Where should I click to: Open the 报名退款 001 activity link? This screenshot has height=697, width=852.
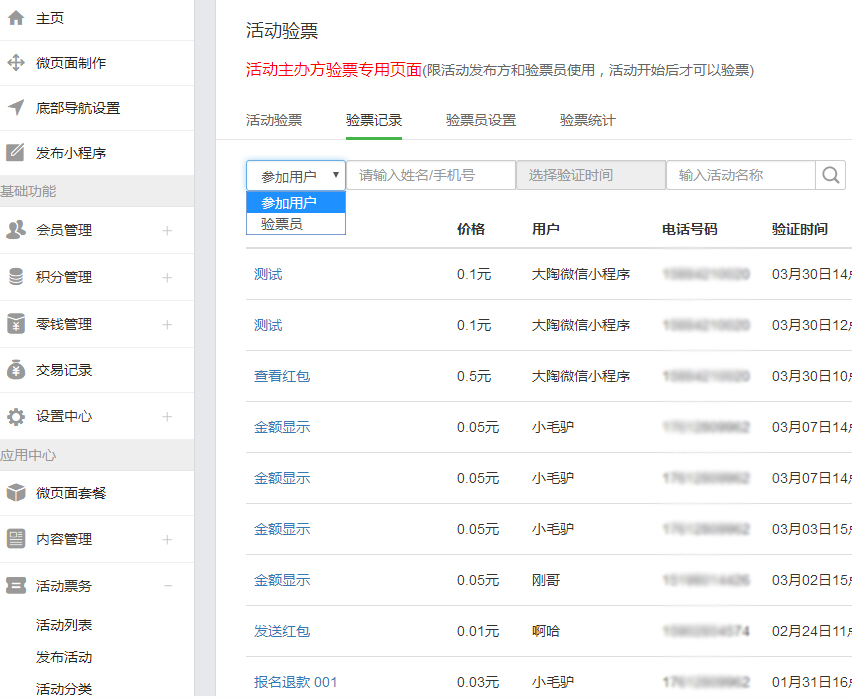(x=296, y=682)
